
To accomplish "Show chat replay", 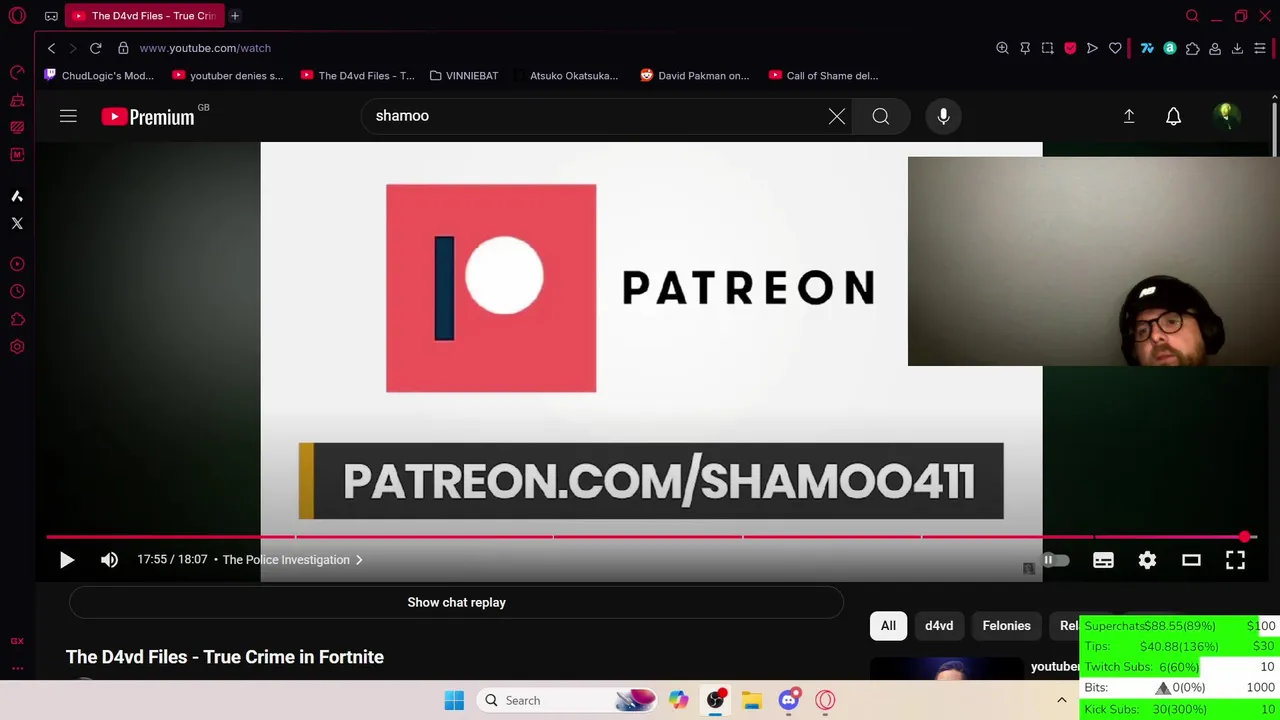I will [x=457, y=603].
